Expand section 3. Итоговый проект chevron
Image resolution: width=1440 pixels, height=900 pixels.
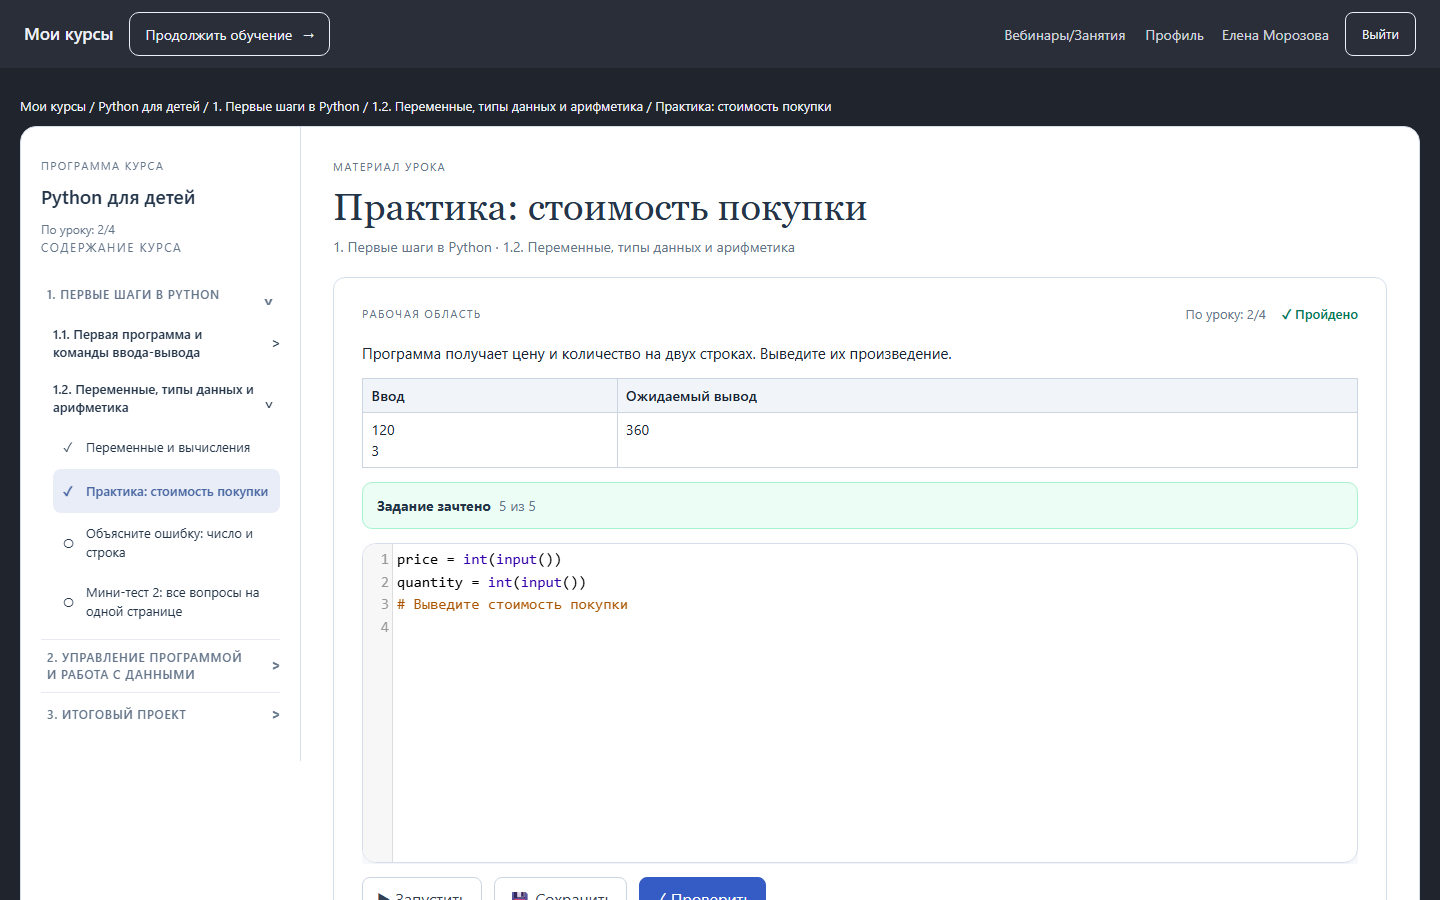pos(276,714)
